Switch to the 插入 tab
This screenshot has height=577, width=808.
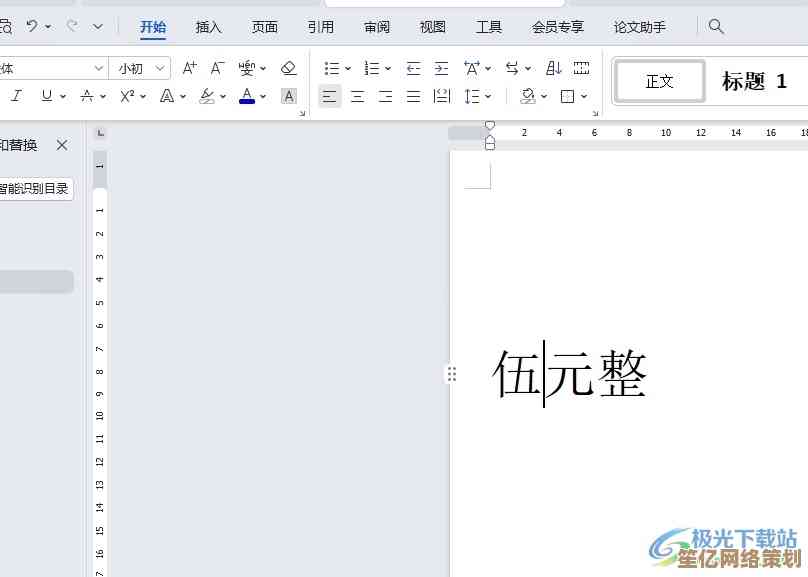coord(208,27)
